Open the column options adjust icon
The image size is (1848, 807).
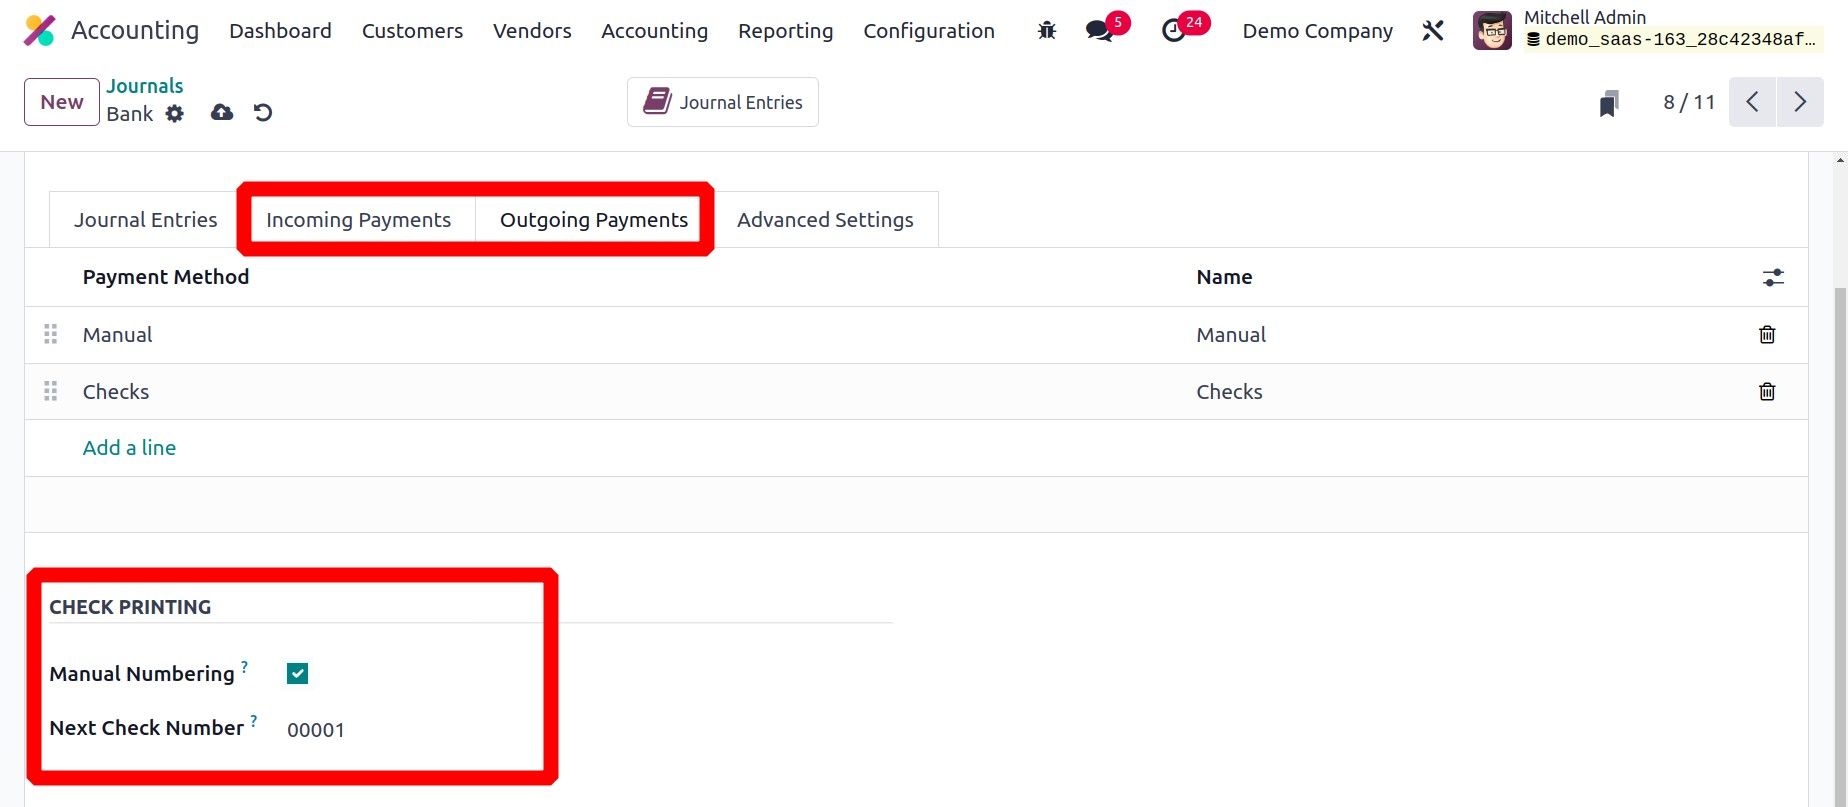pos(1773,278)
